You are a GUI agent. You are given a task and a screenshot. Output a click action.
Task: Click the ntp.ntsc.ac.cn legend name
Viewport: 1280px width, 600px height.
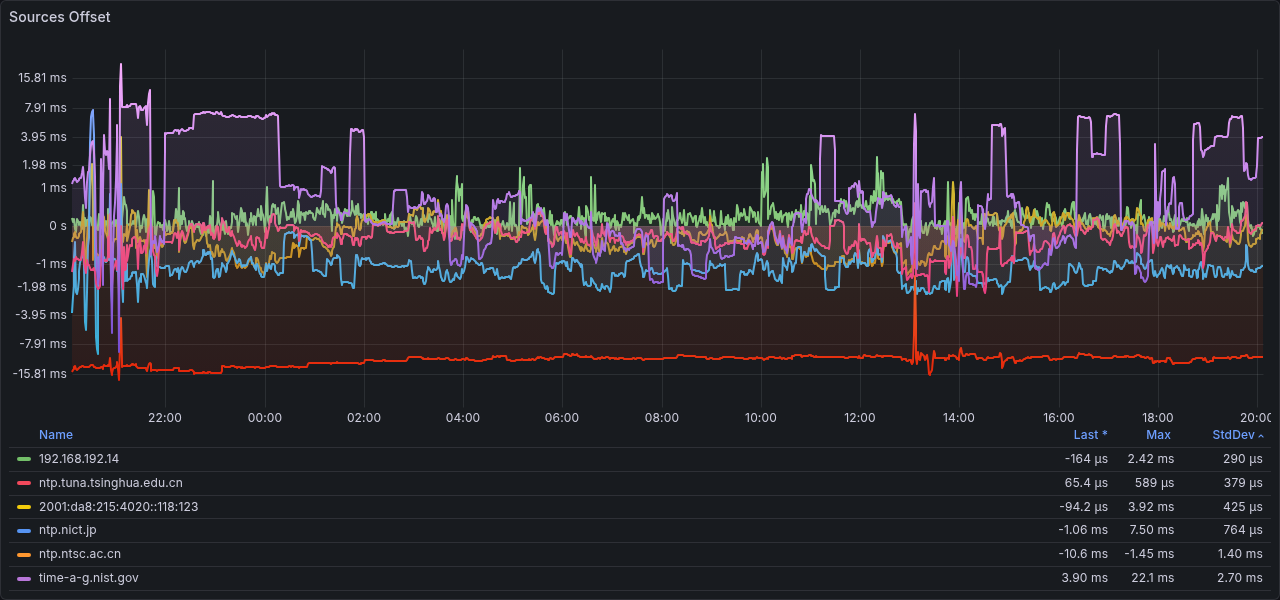point(79,555)
